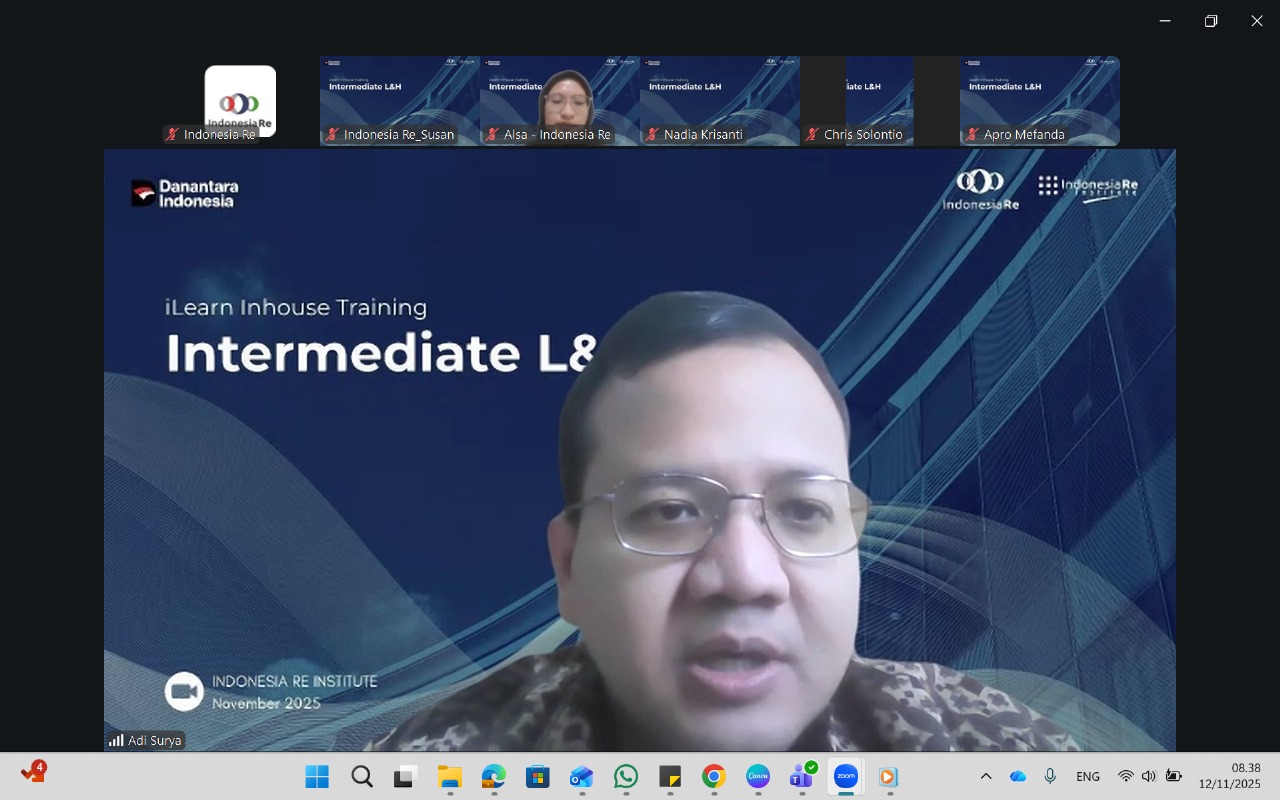
Task: Open Outlook from the taskbar
Action: [582, 777]
